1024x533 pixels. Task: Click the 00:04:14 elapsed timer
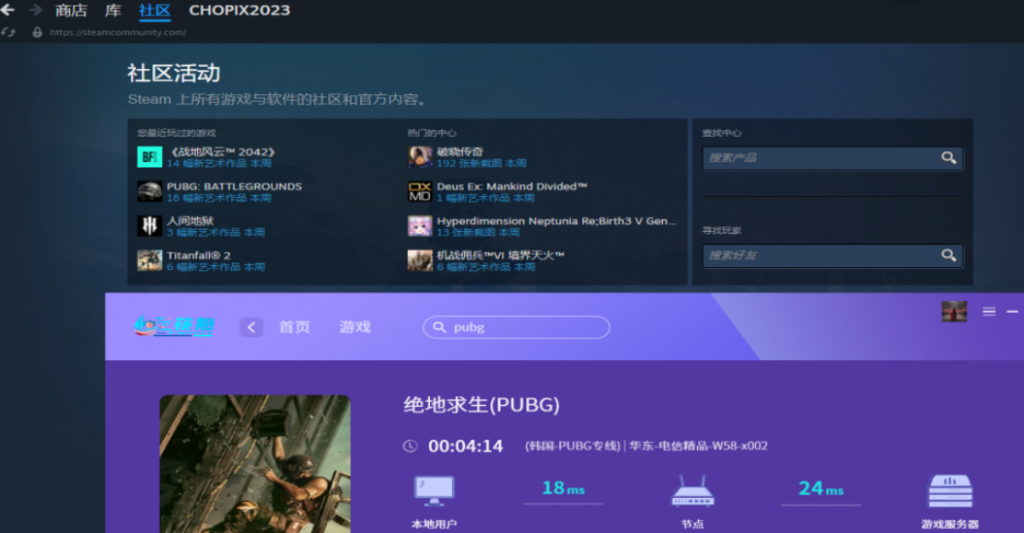[466, 446]
